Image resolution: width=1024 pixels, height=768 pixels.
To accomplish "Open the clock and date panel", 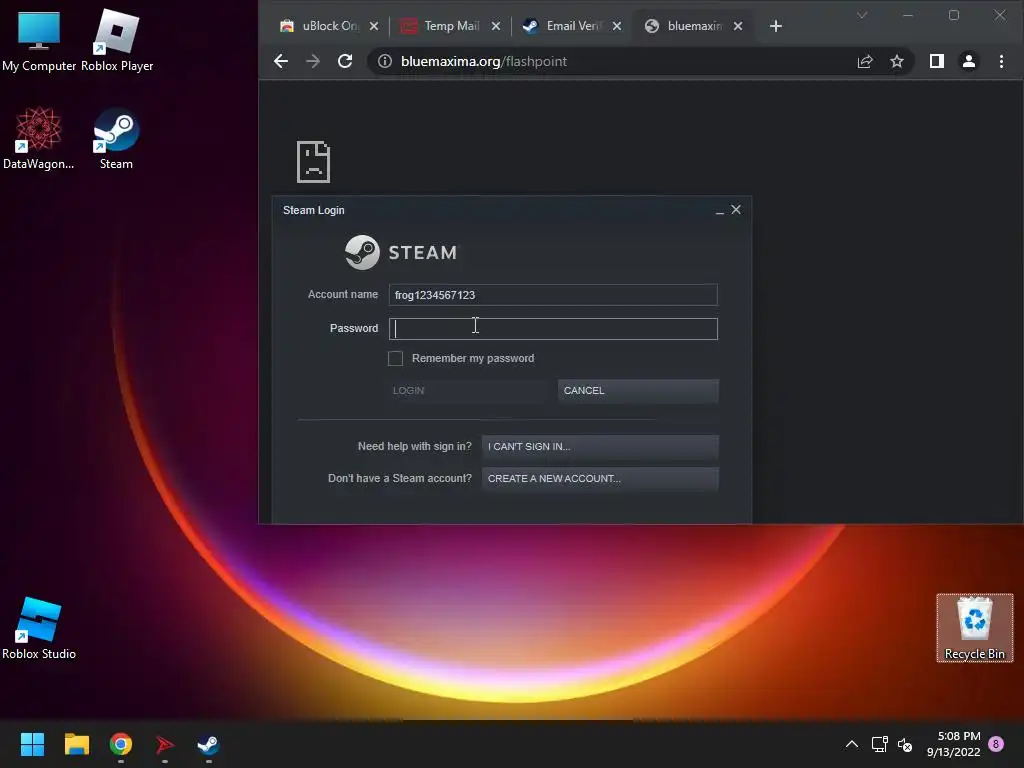I will (953, 744).
